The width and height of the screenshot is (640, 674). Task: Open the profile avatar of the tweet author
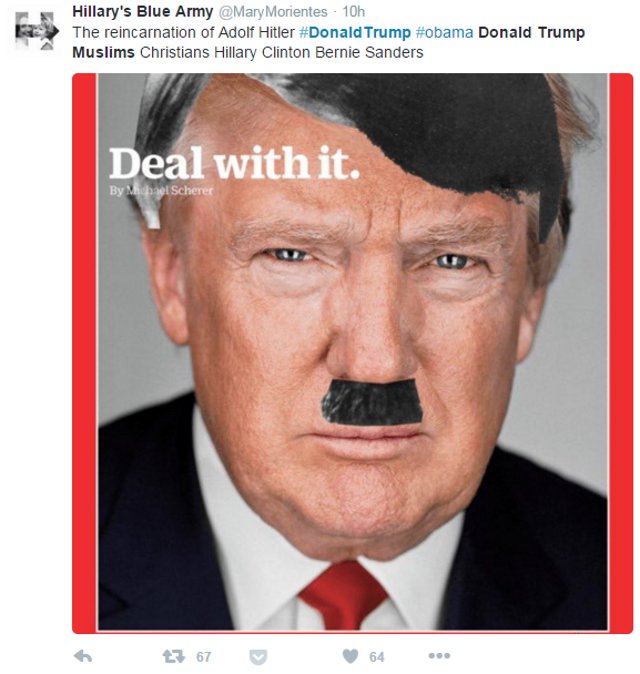coord(37,31)
